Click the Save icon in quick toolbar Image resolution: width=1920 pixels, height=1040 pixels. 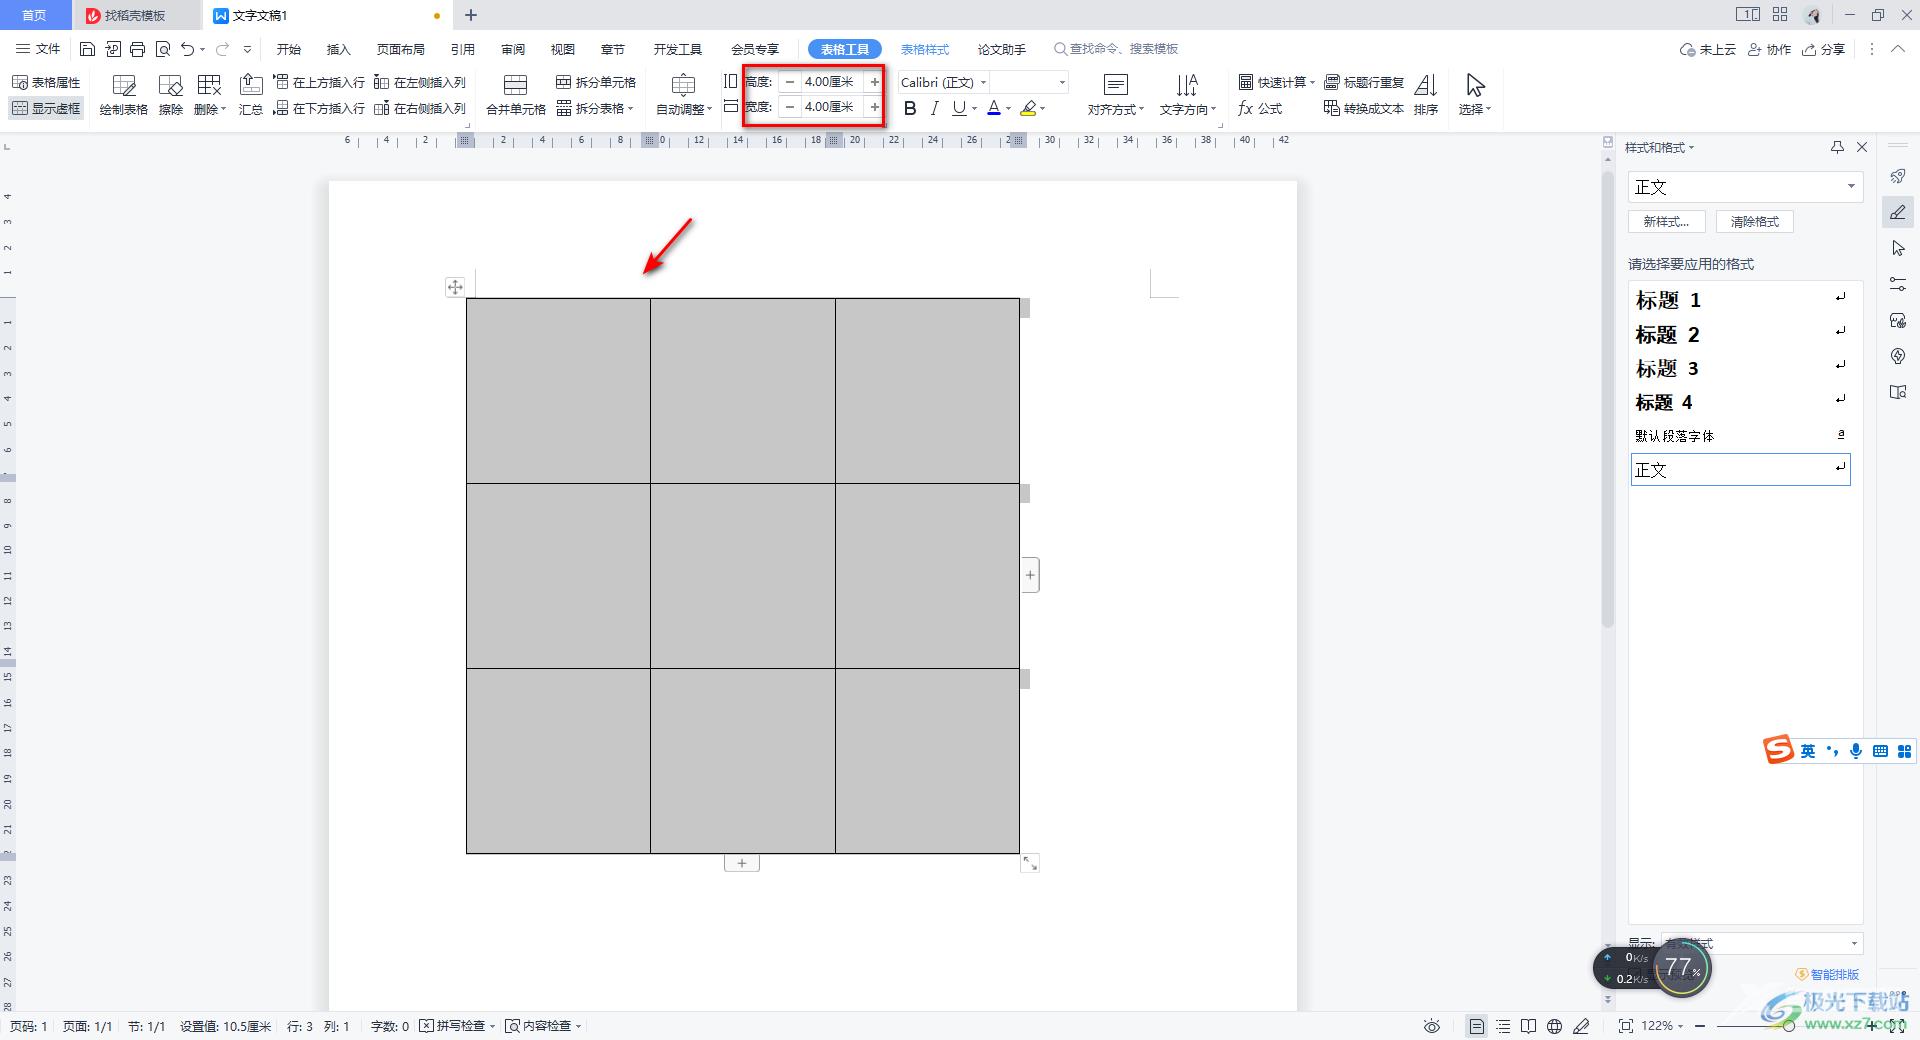pyautogui.click(x=87, y=49)
